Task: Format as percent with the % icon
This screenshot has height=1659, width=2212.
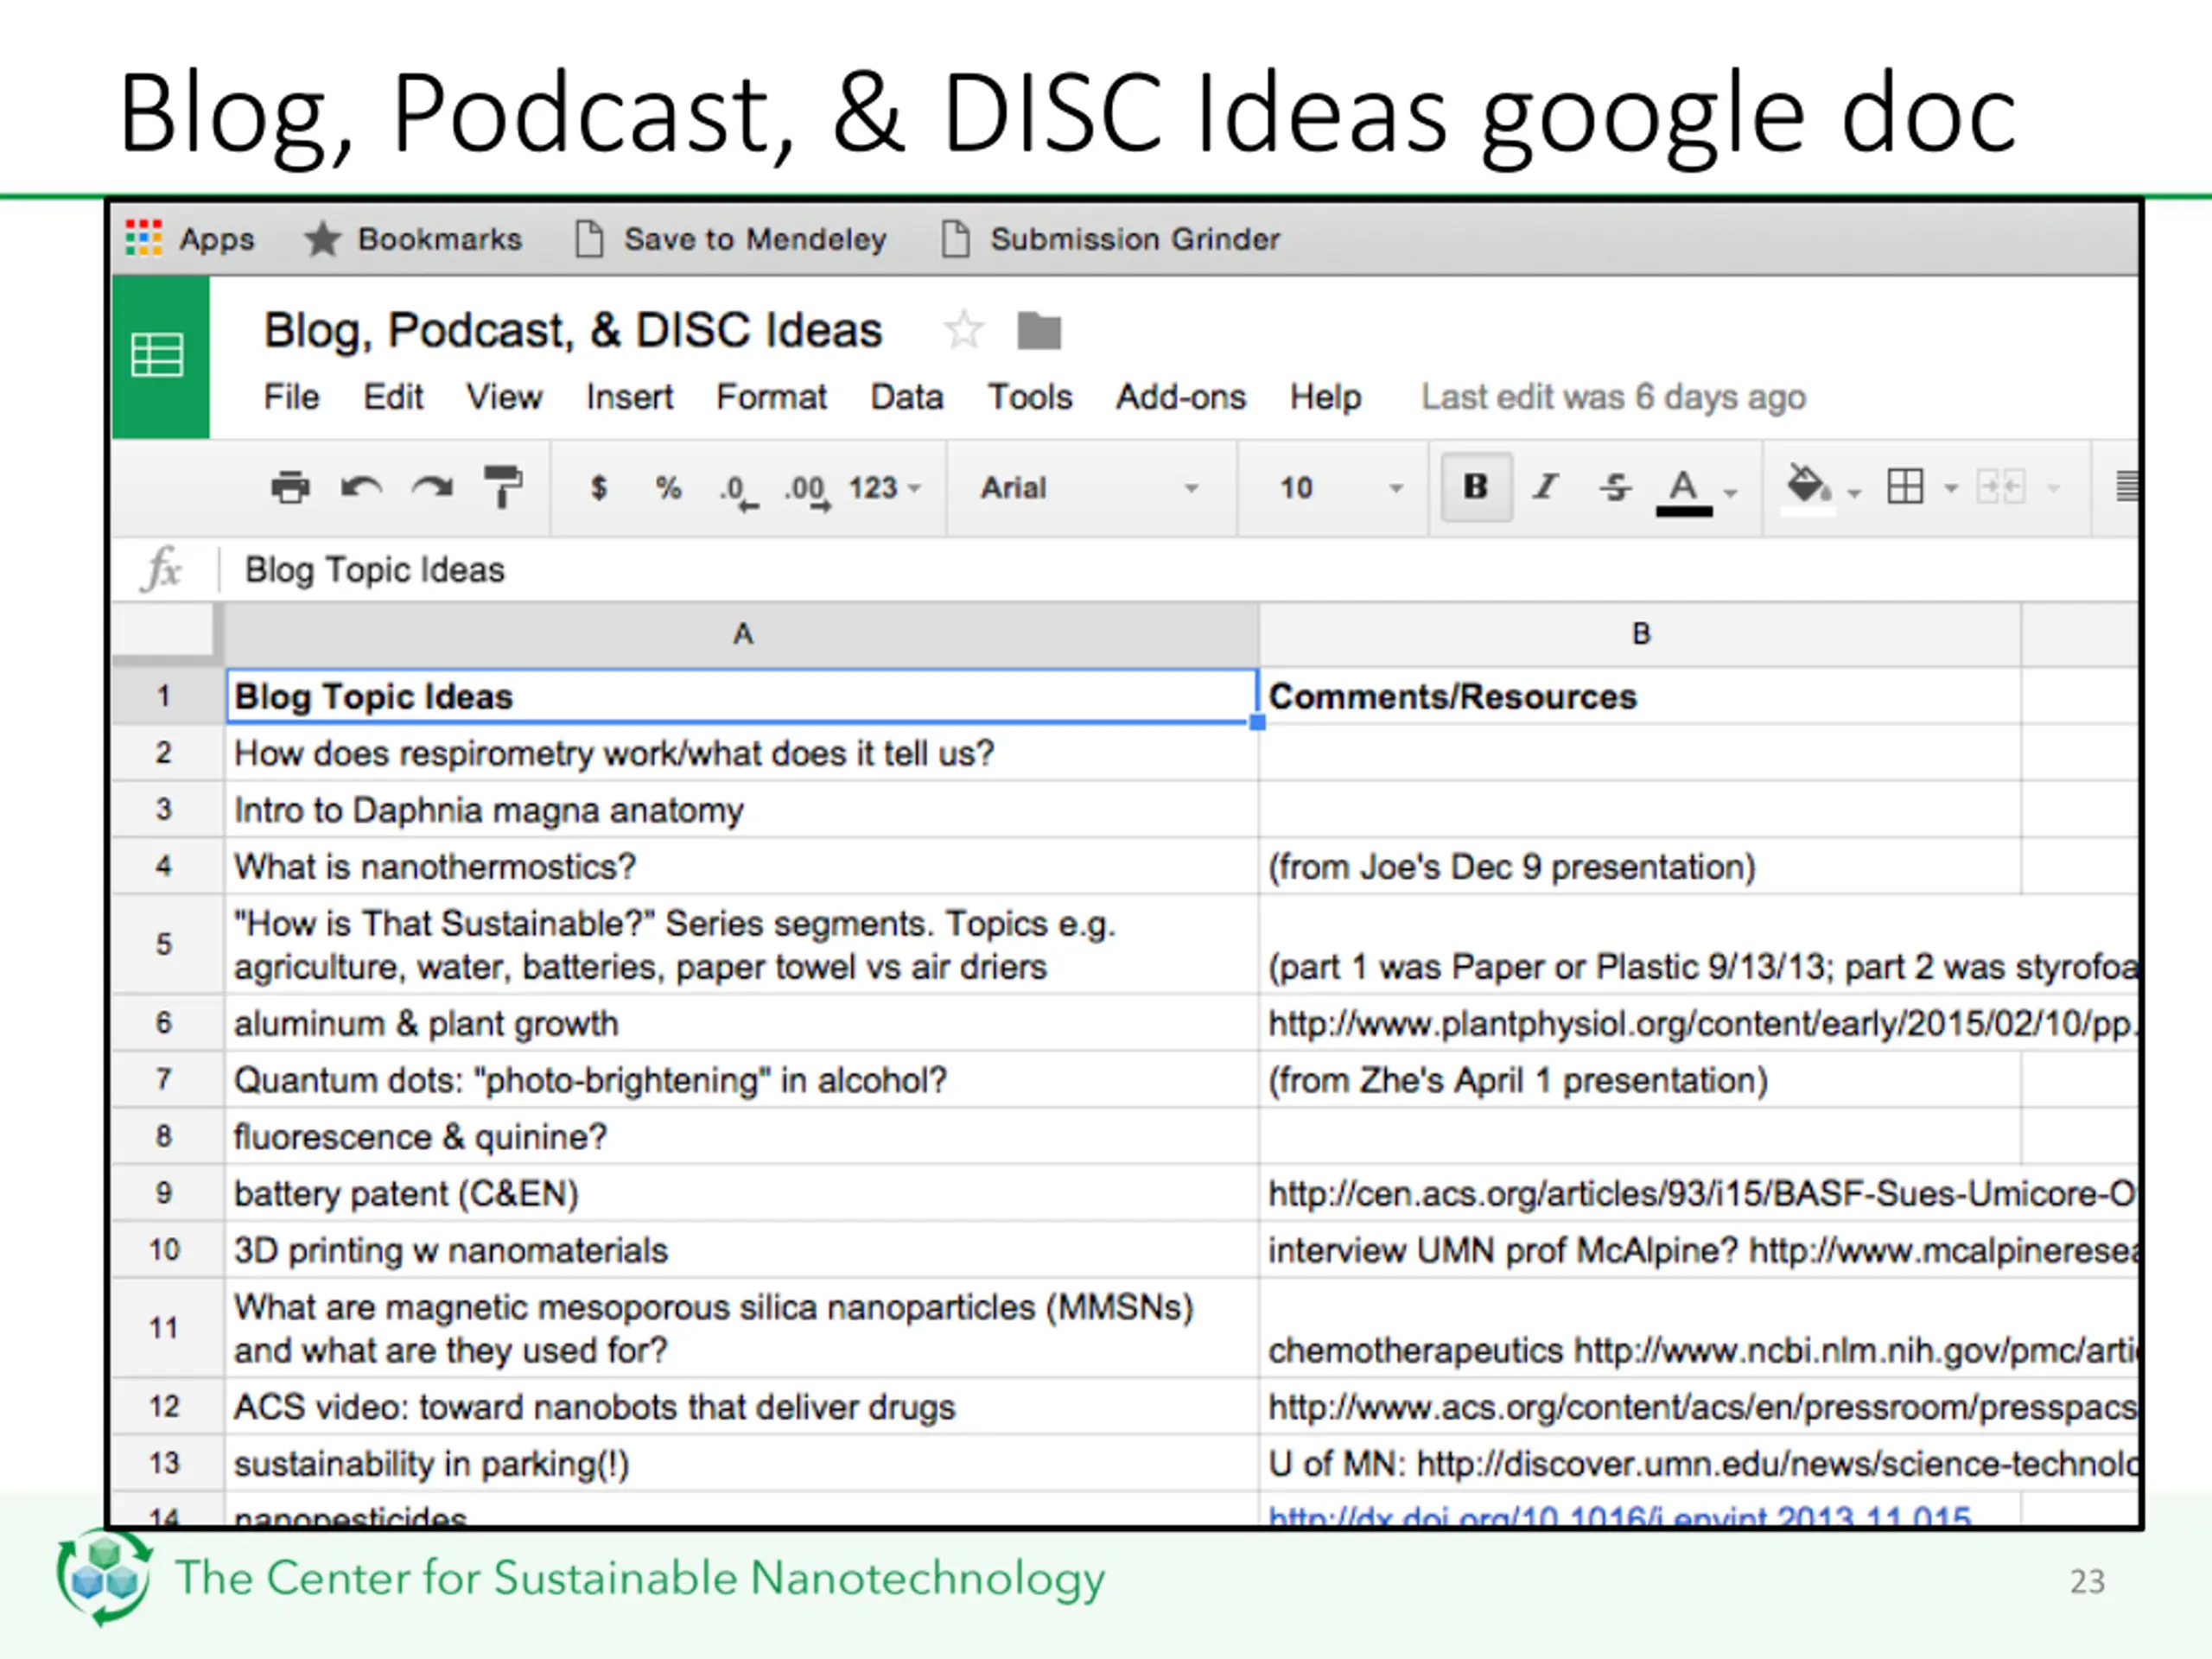Action: [x=668, y=487]
